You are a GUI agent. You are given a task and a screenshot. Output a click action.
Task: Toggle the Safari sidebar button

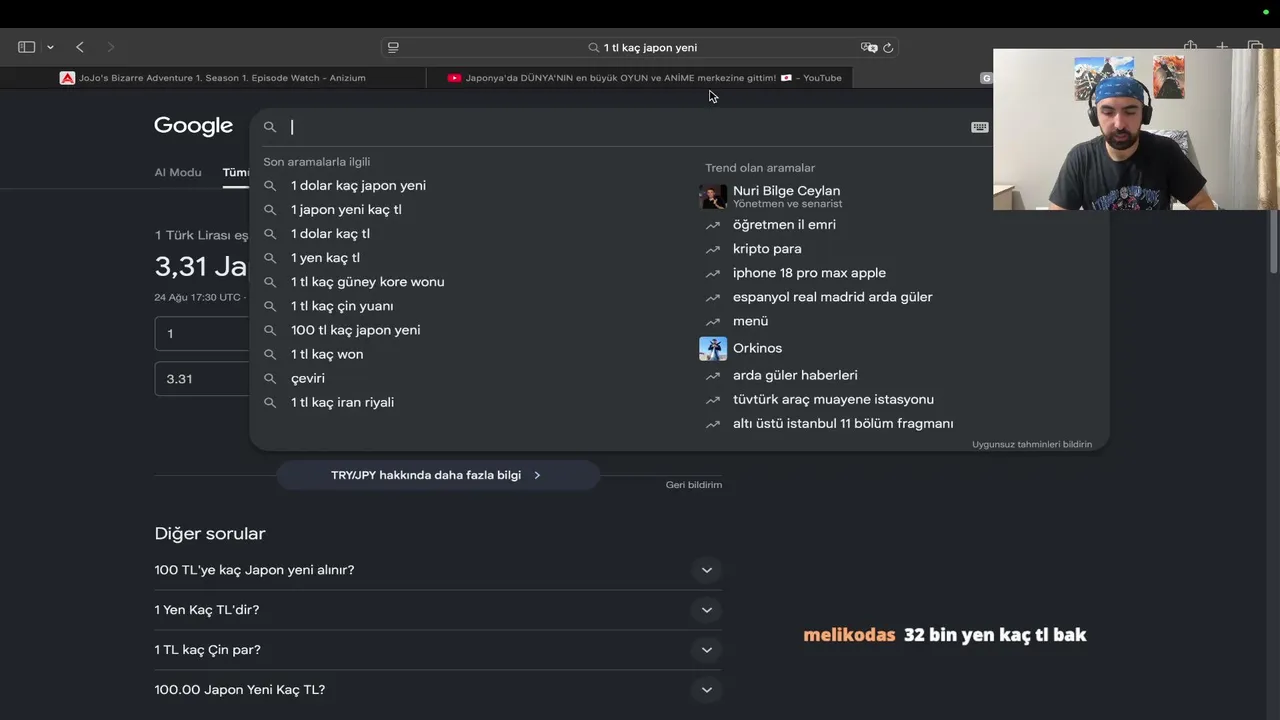27,47
